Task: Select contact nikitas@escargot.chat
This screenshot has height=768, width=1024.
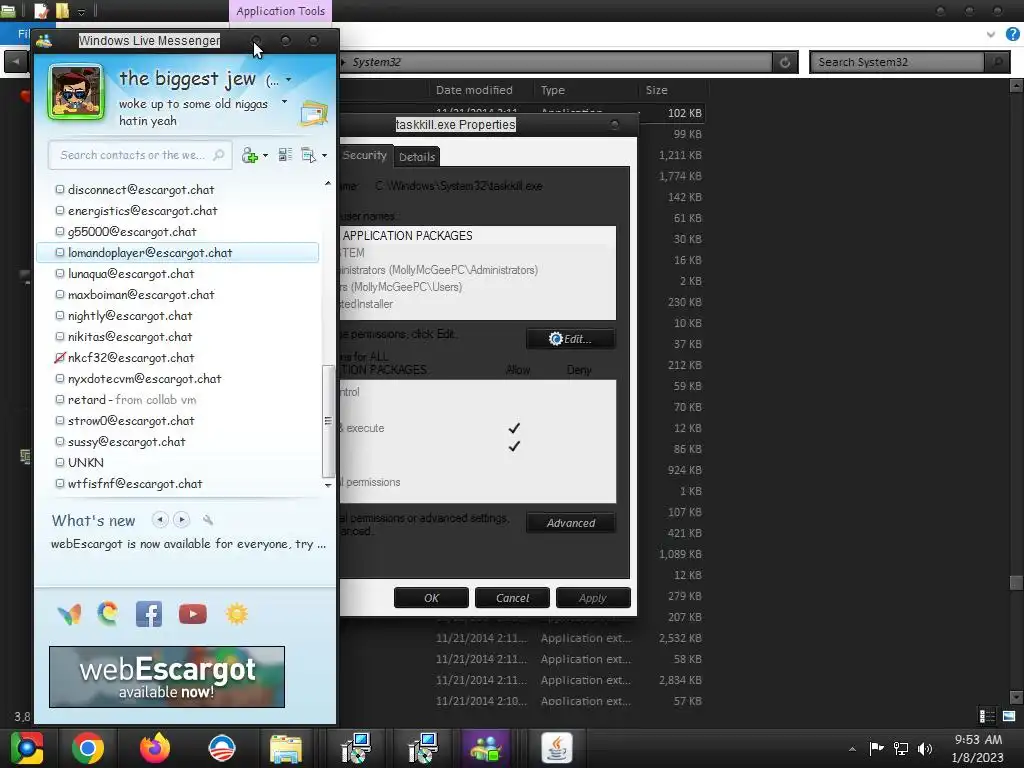Action: click(x=130, y=337)
